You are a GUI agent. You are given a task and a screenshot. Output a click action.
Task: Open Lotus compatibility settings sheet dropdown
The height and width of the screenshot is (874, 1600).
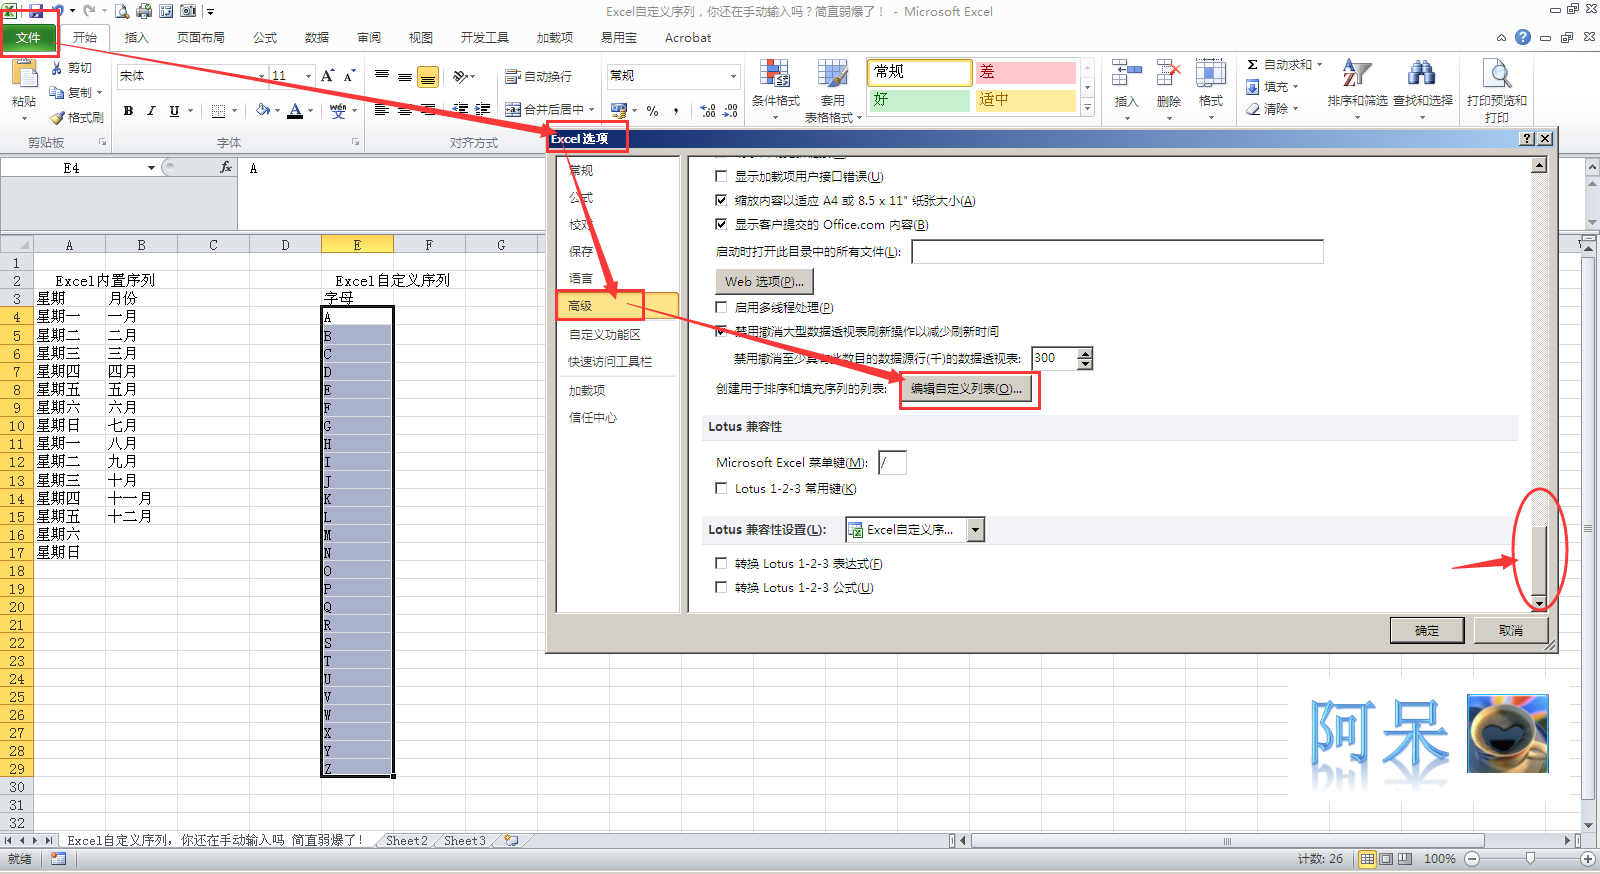click(x=976, y=530)
